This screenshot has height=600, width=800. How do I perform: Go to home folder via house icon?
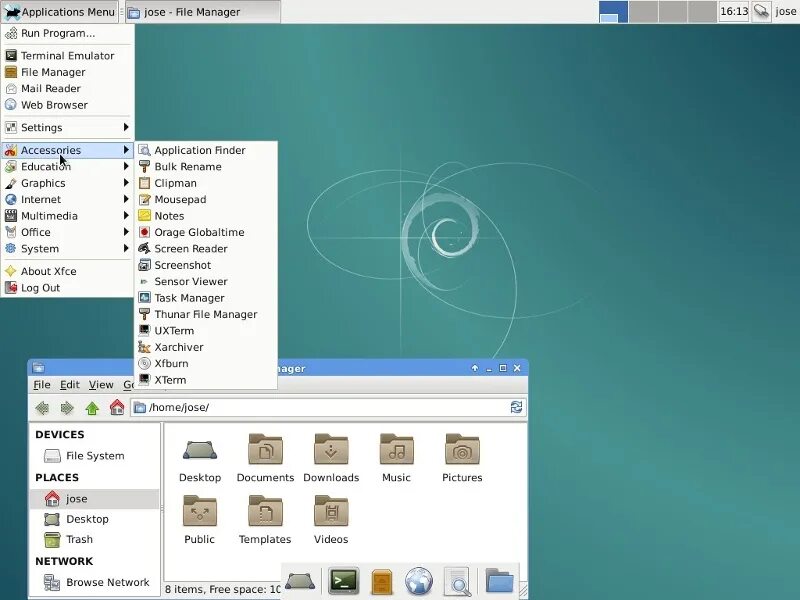[117, 407]
